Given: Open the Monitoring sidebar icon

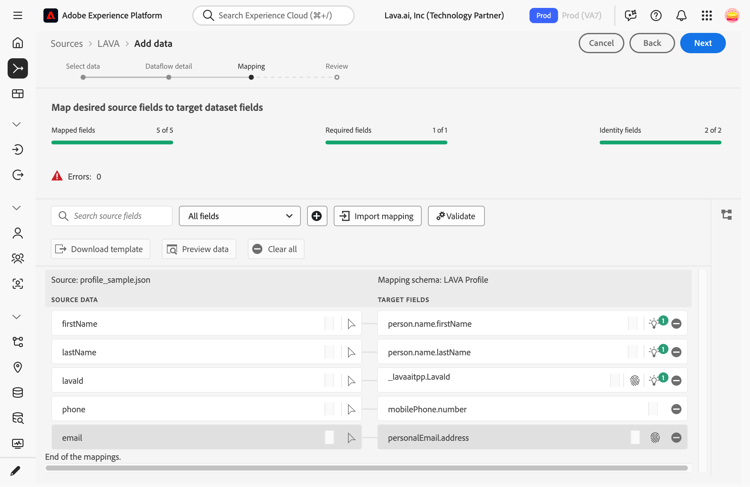Looking at the screenshot, I should tap(18, 443).
